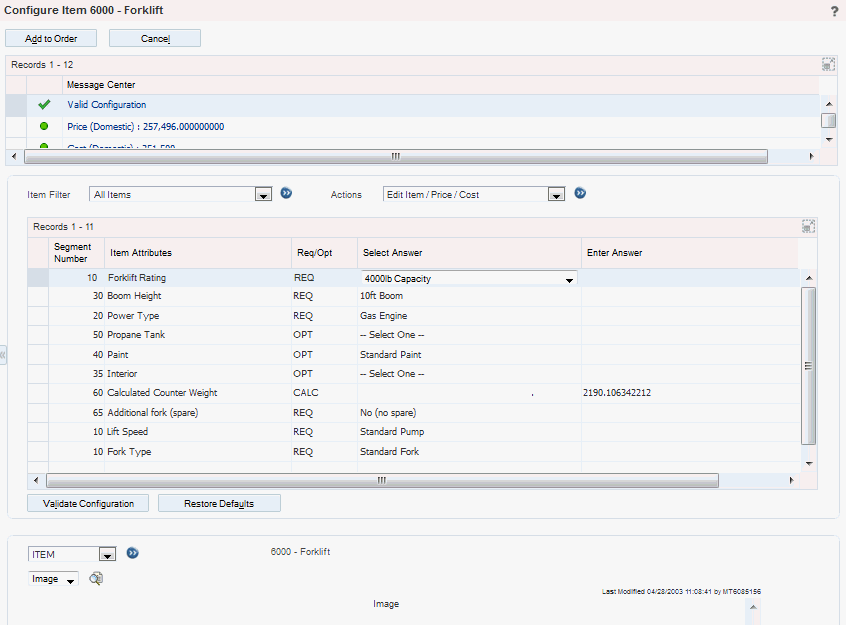Open the ITEM type dropdown

coord(107,555)
